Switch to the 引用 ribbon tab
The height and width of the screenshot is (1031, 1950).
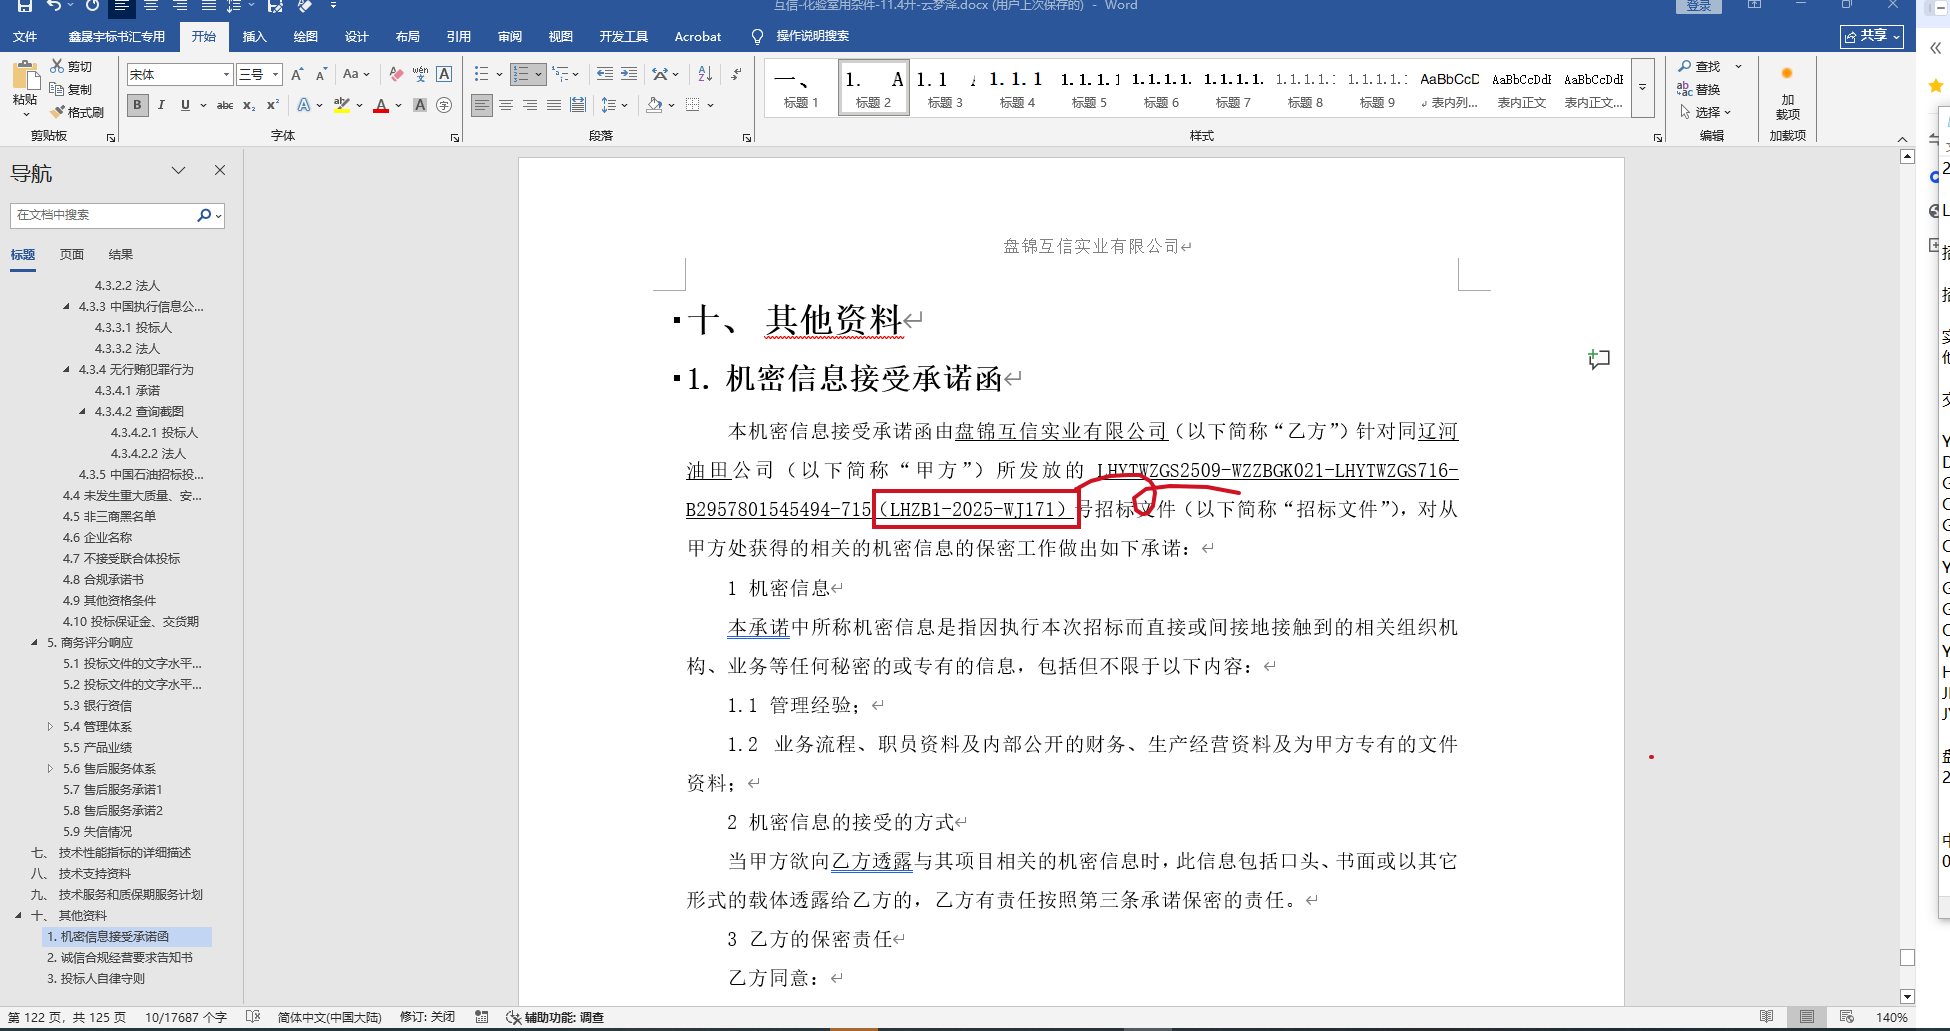coord(459,37)
